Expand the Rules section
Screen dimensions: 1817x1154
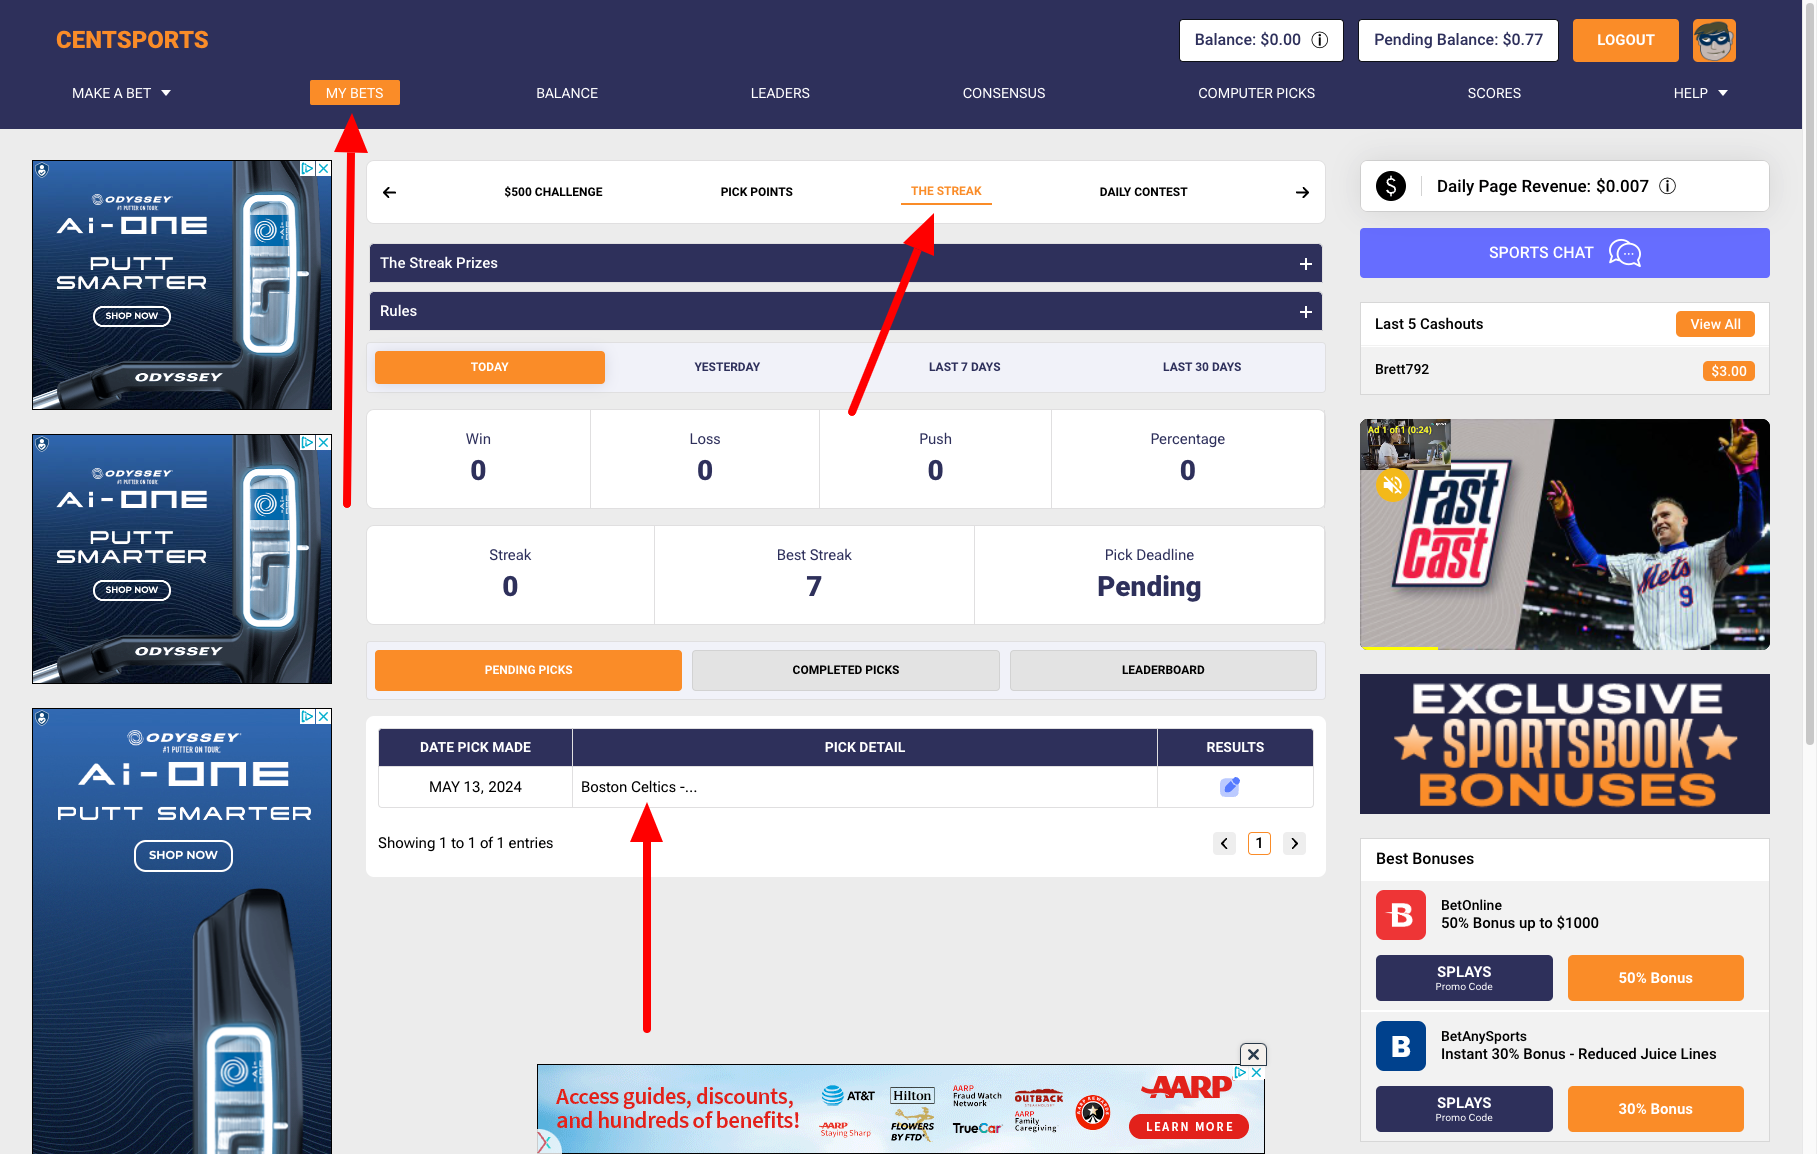(1305, 311)
